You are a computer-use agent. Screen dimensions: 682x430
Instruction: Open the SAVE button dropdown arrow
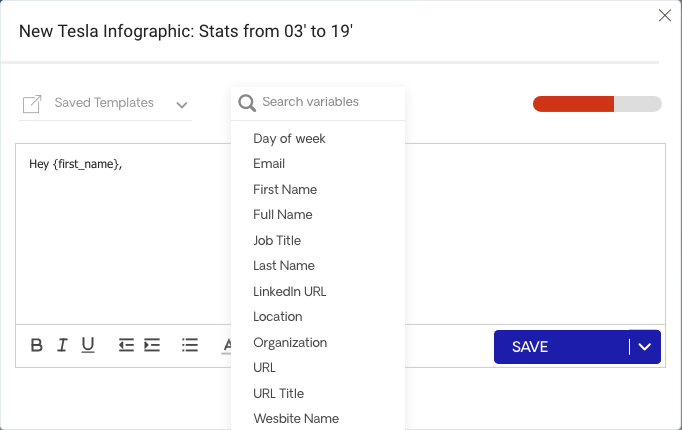(x=645, y=347)
